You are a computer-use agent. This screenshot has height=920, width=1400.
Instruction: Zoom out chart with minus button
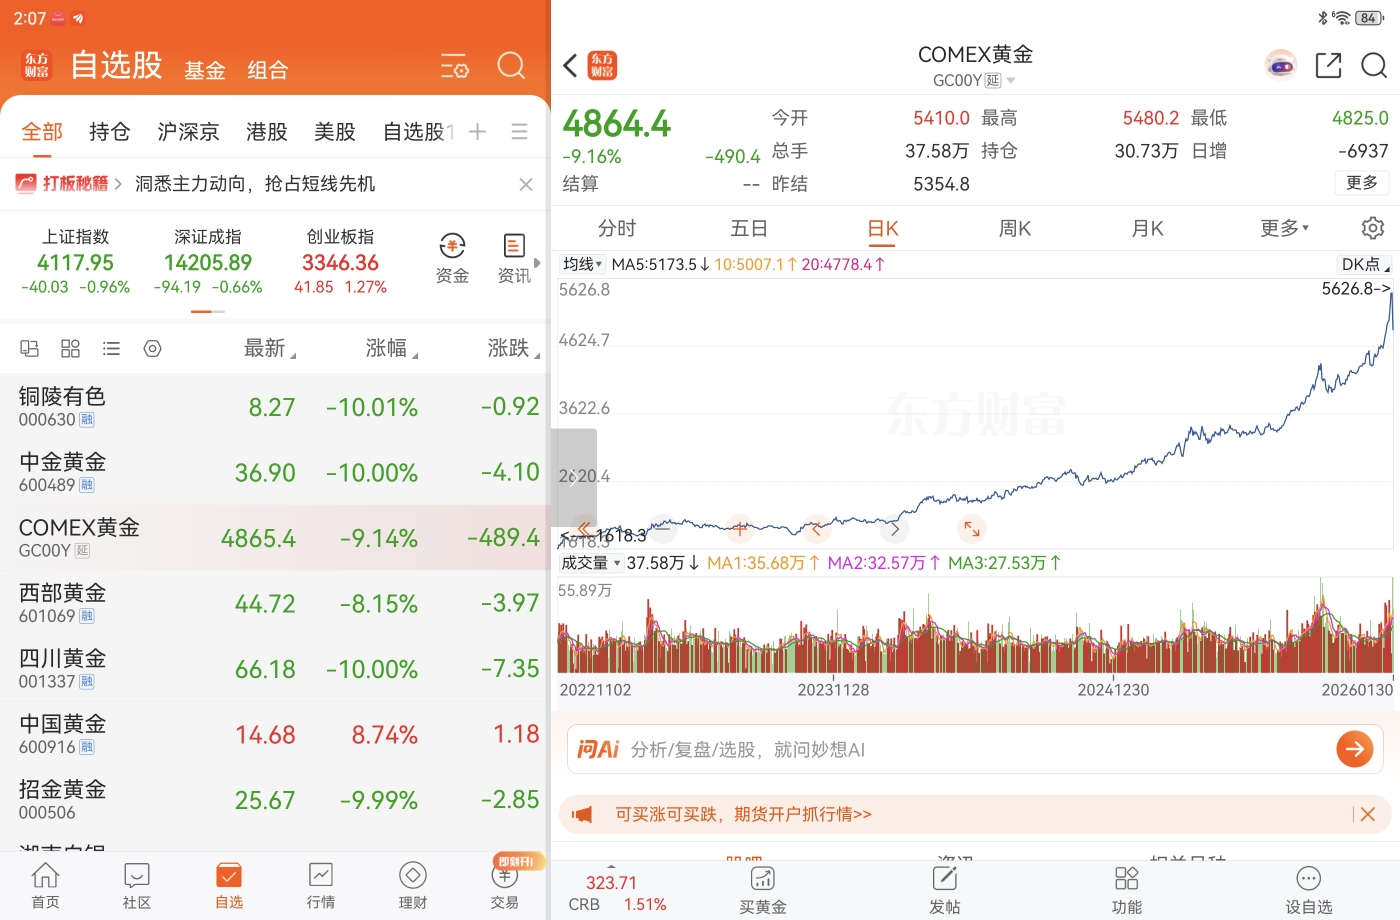663,528
